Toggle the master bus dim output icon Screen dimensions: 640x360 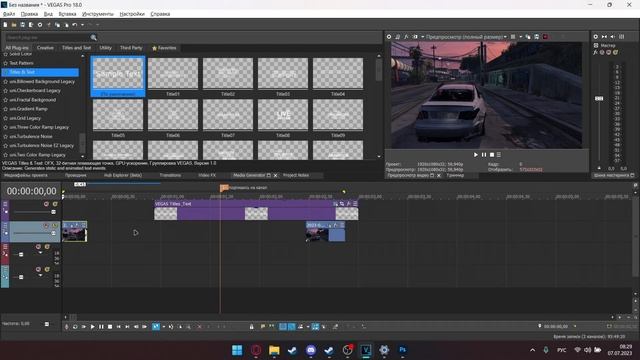(x=613, y=37)
